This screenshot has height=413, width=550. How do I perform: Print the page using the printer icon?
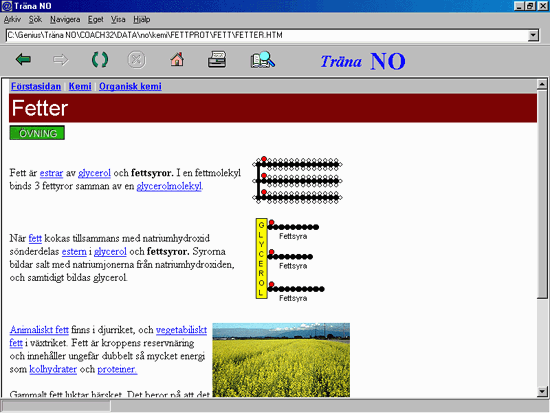click(x=217, y=59)
